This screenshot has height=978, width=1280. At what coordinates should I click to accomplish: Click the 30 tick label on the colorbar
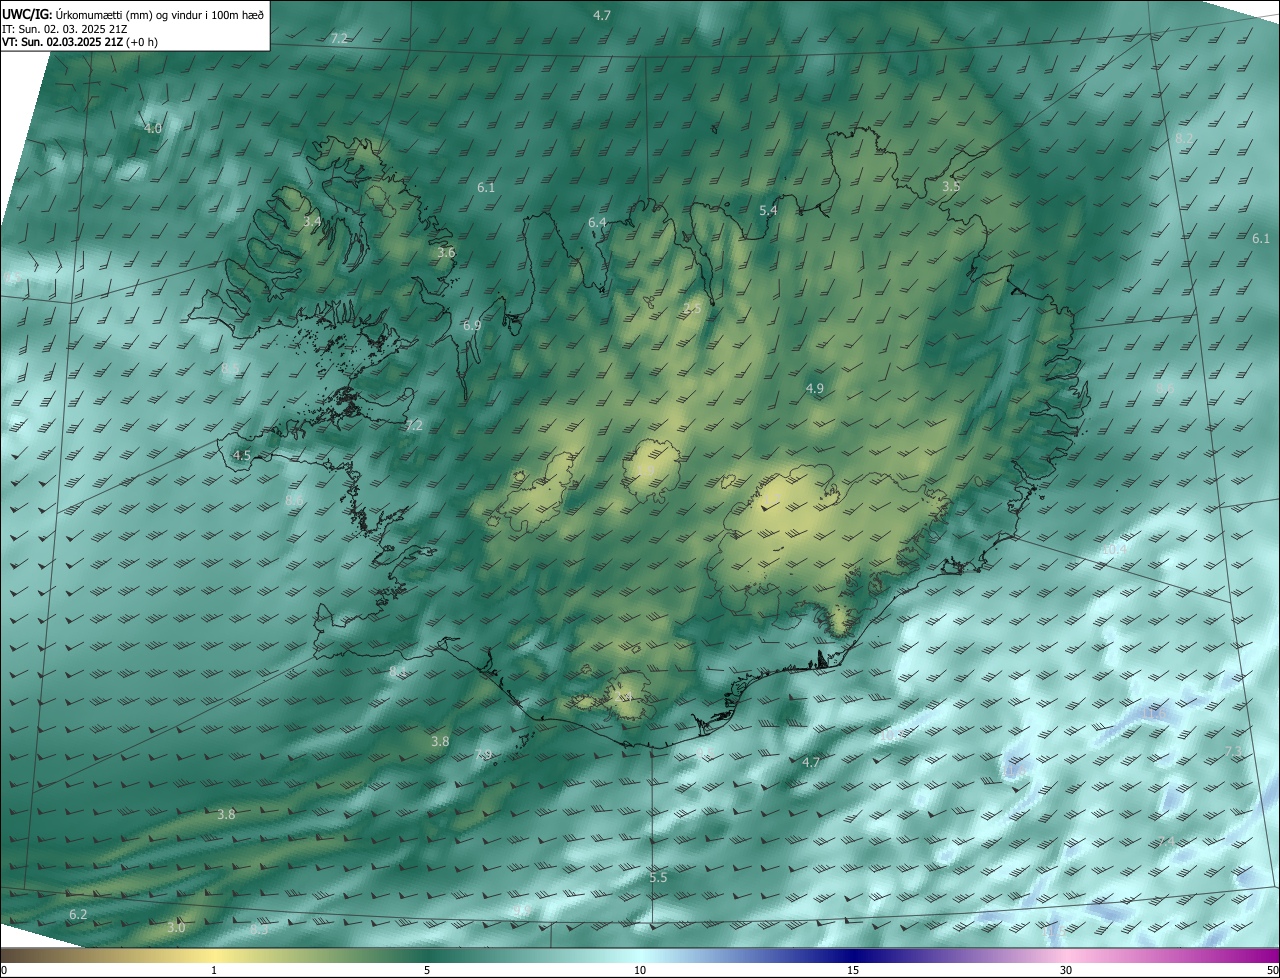tap(1066, 970)
